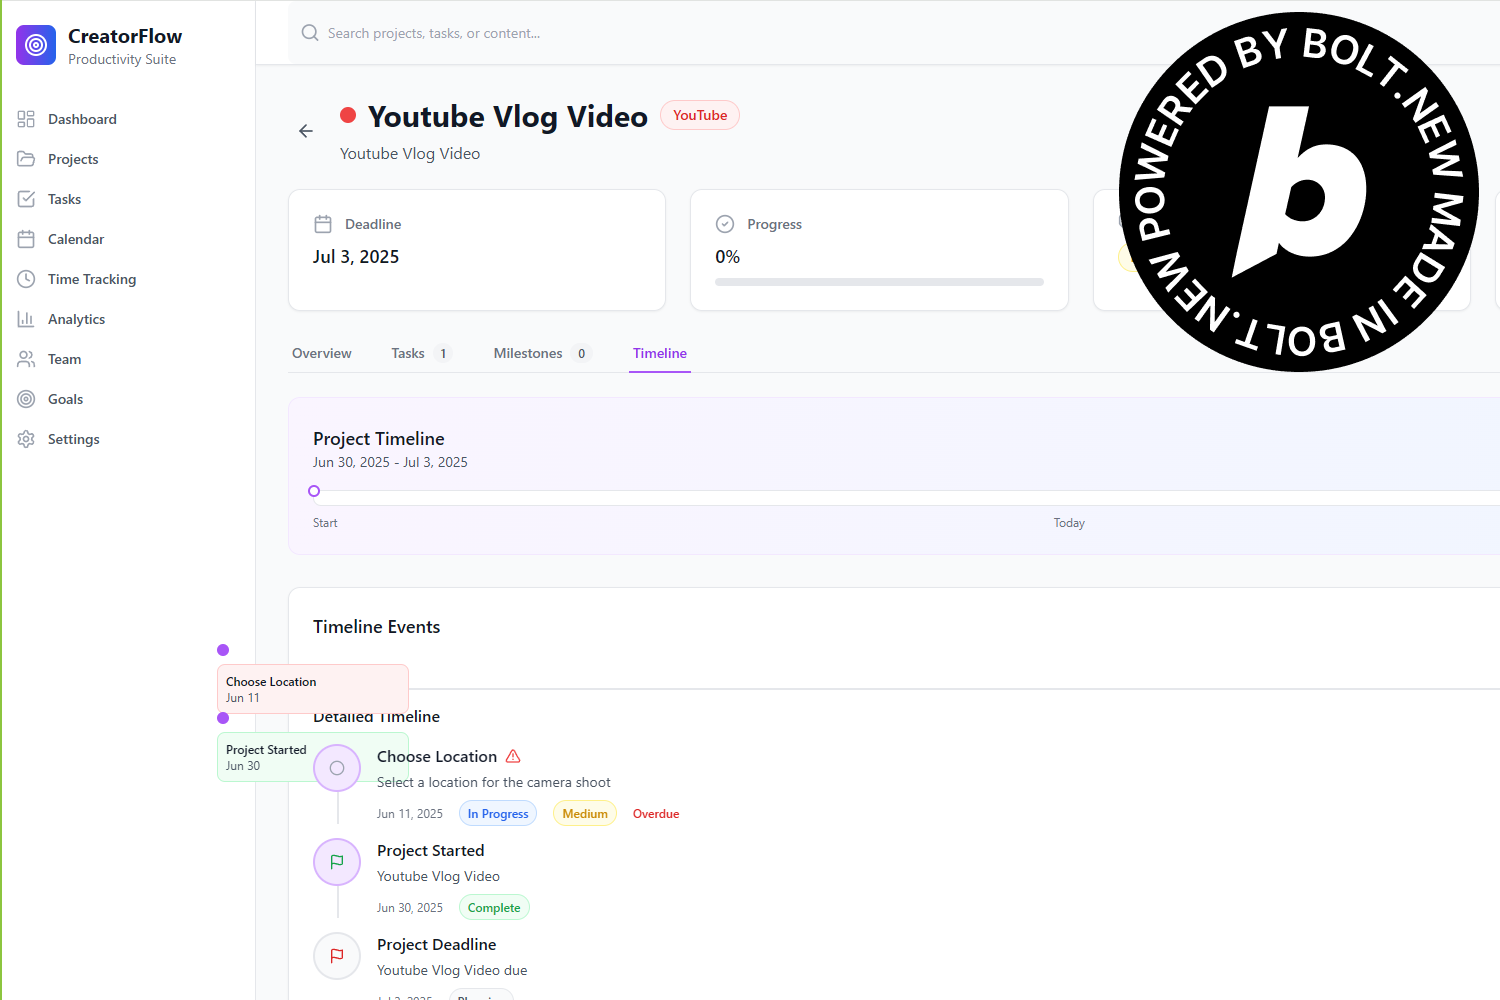Screen dimensions: 1500x1000
Task: Click the timeline start marker circle
Action: [x=314, y=491]
